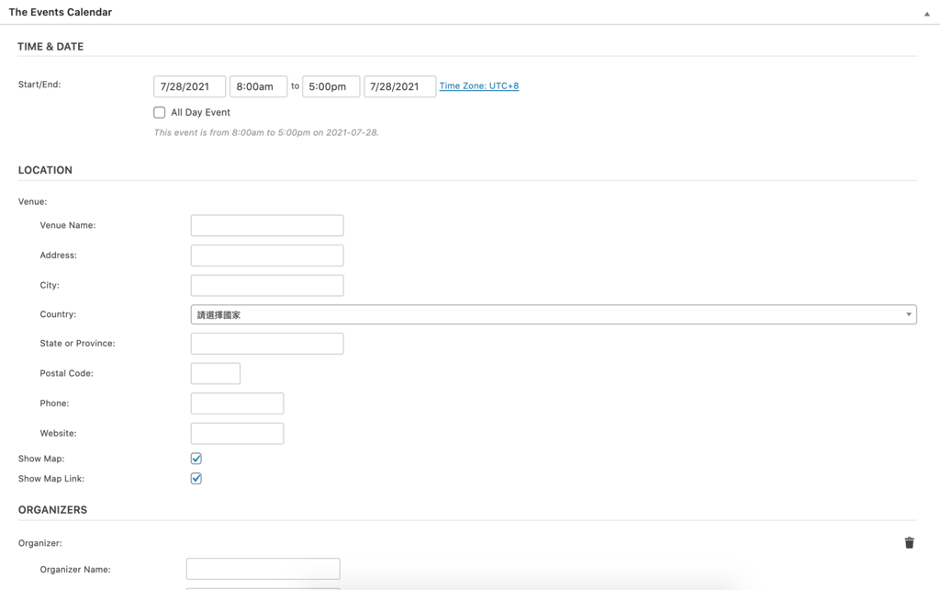Click into the Address field
This screenshot has width=941, height=591.
267,256
